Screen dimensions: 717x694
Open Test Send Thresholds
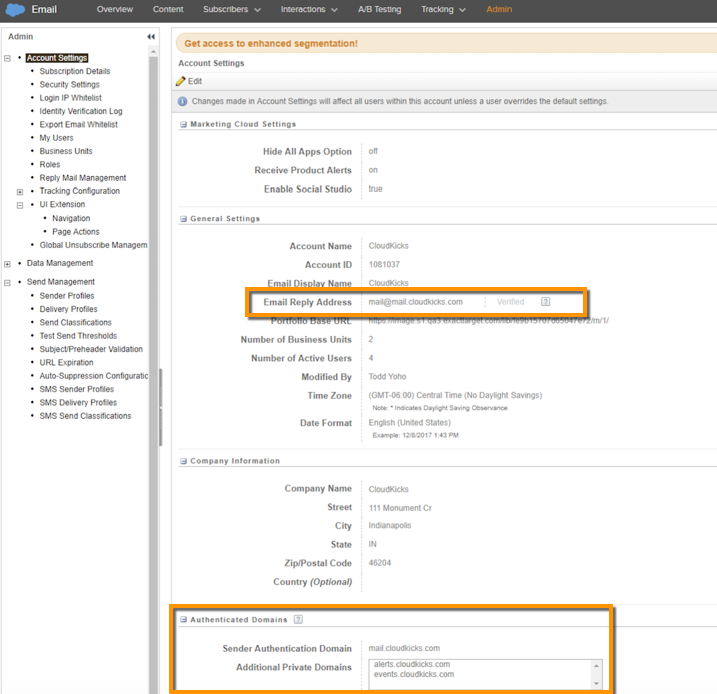point(78,336)
